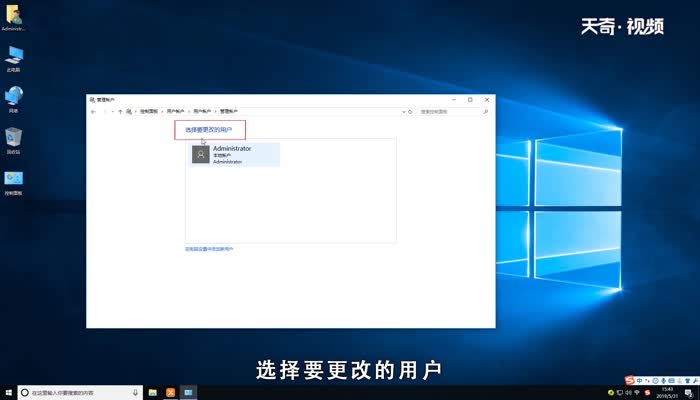700x400 pixels.
Task: Open the Action Center notifications icon
Action: pyautogui.click(x=690, y=393)
